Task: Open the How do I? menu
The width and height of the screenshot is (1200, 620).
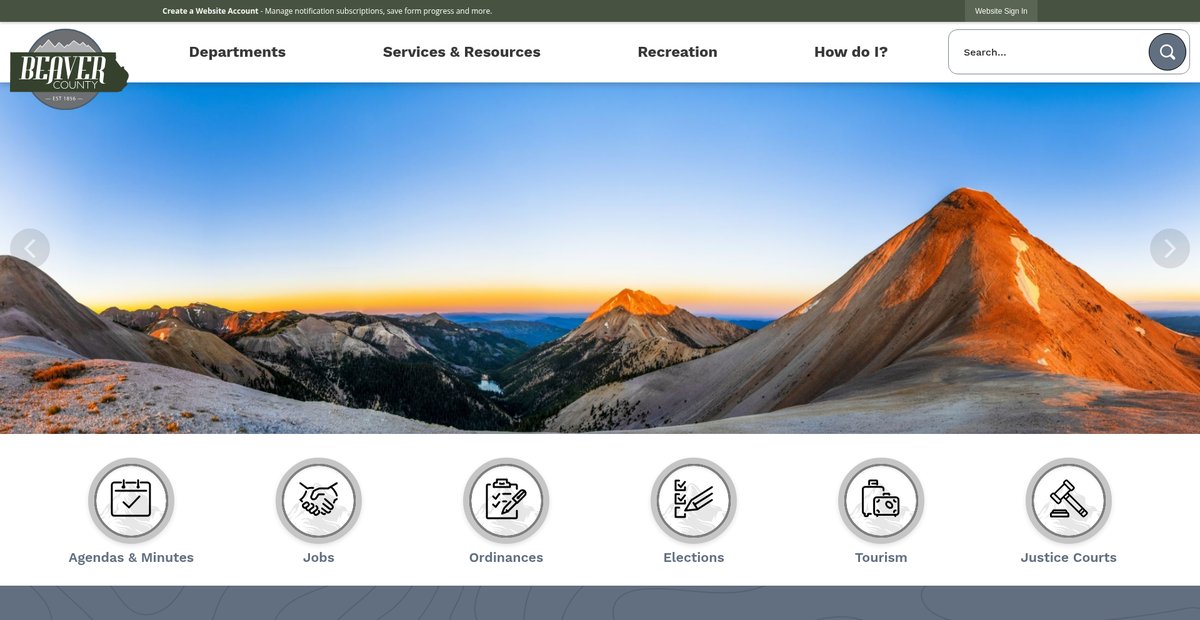Action: (x=851, y=52)
